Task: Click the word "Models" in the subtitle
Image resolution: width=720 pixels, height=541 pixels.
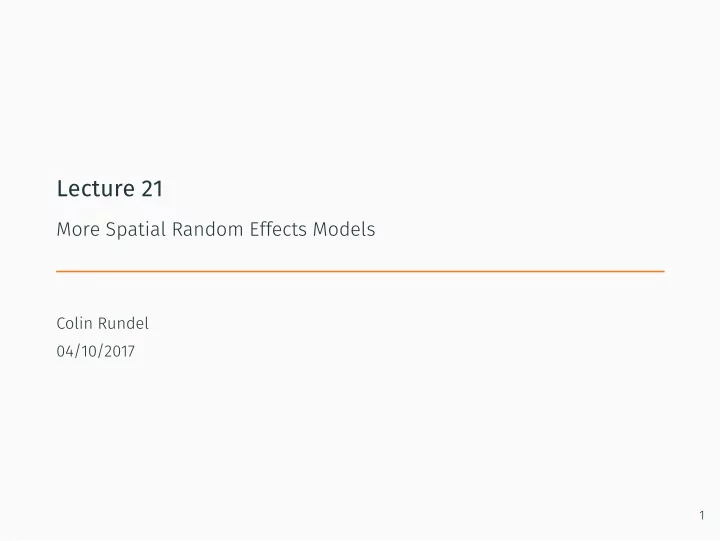Action: pos(344,229)
